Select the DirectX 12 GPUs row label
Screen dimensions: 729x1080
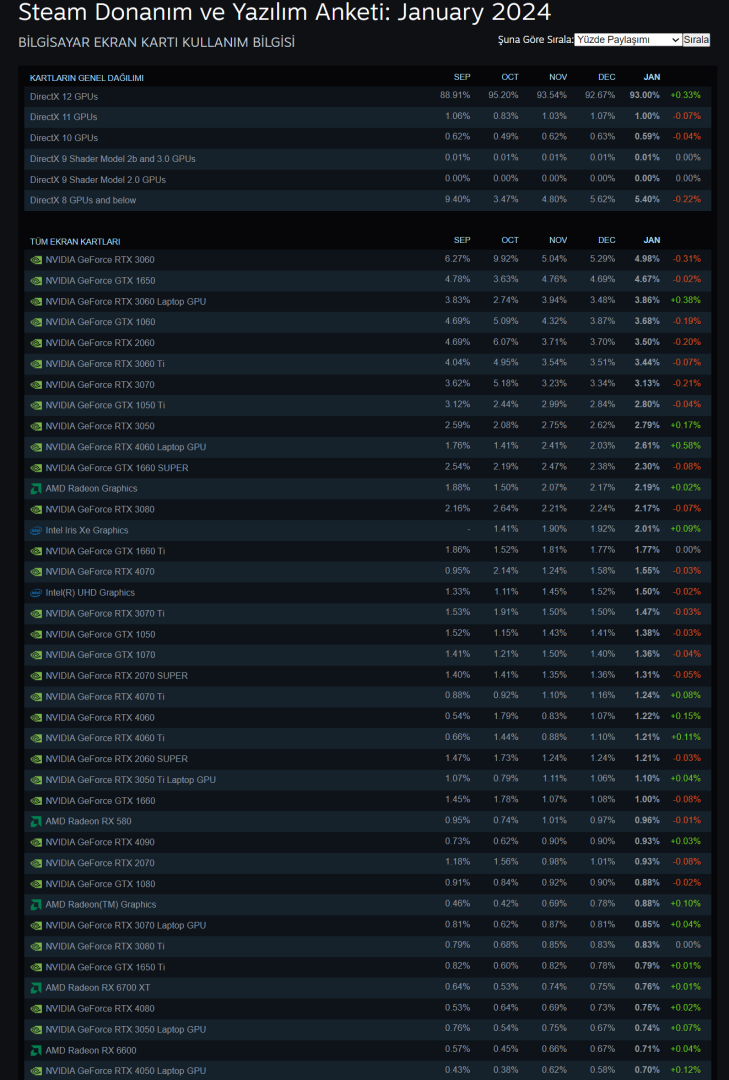[63, 96]
